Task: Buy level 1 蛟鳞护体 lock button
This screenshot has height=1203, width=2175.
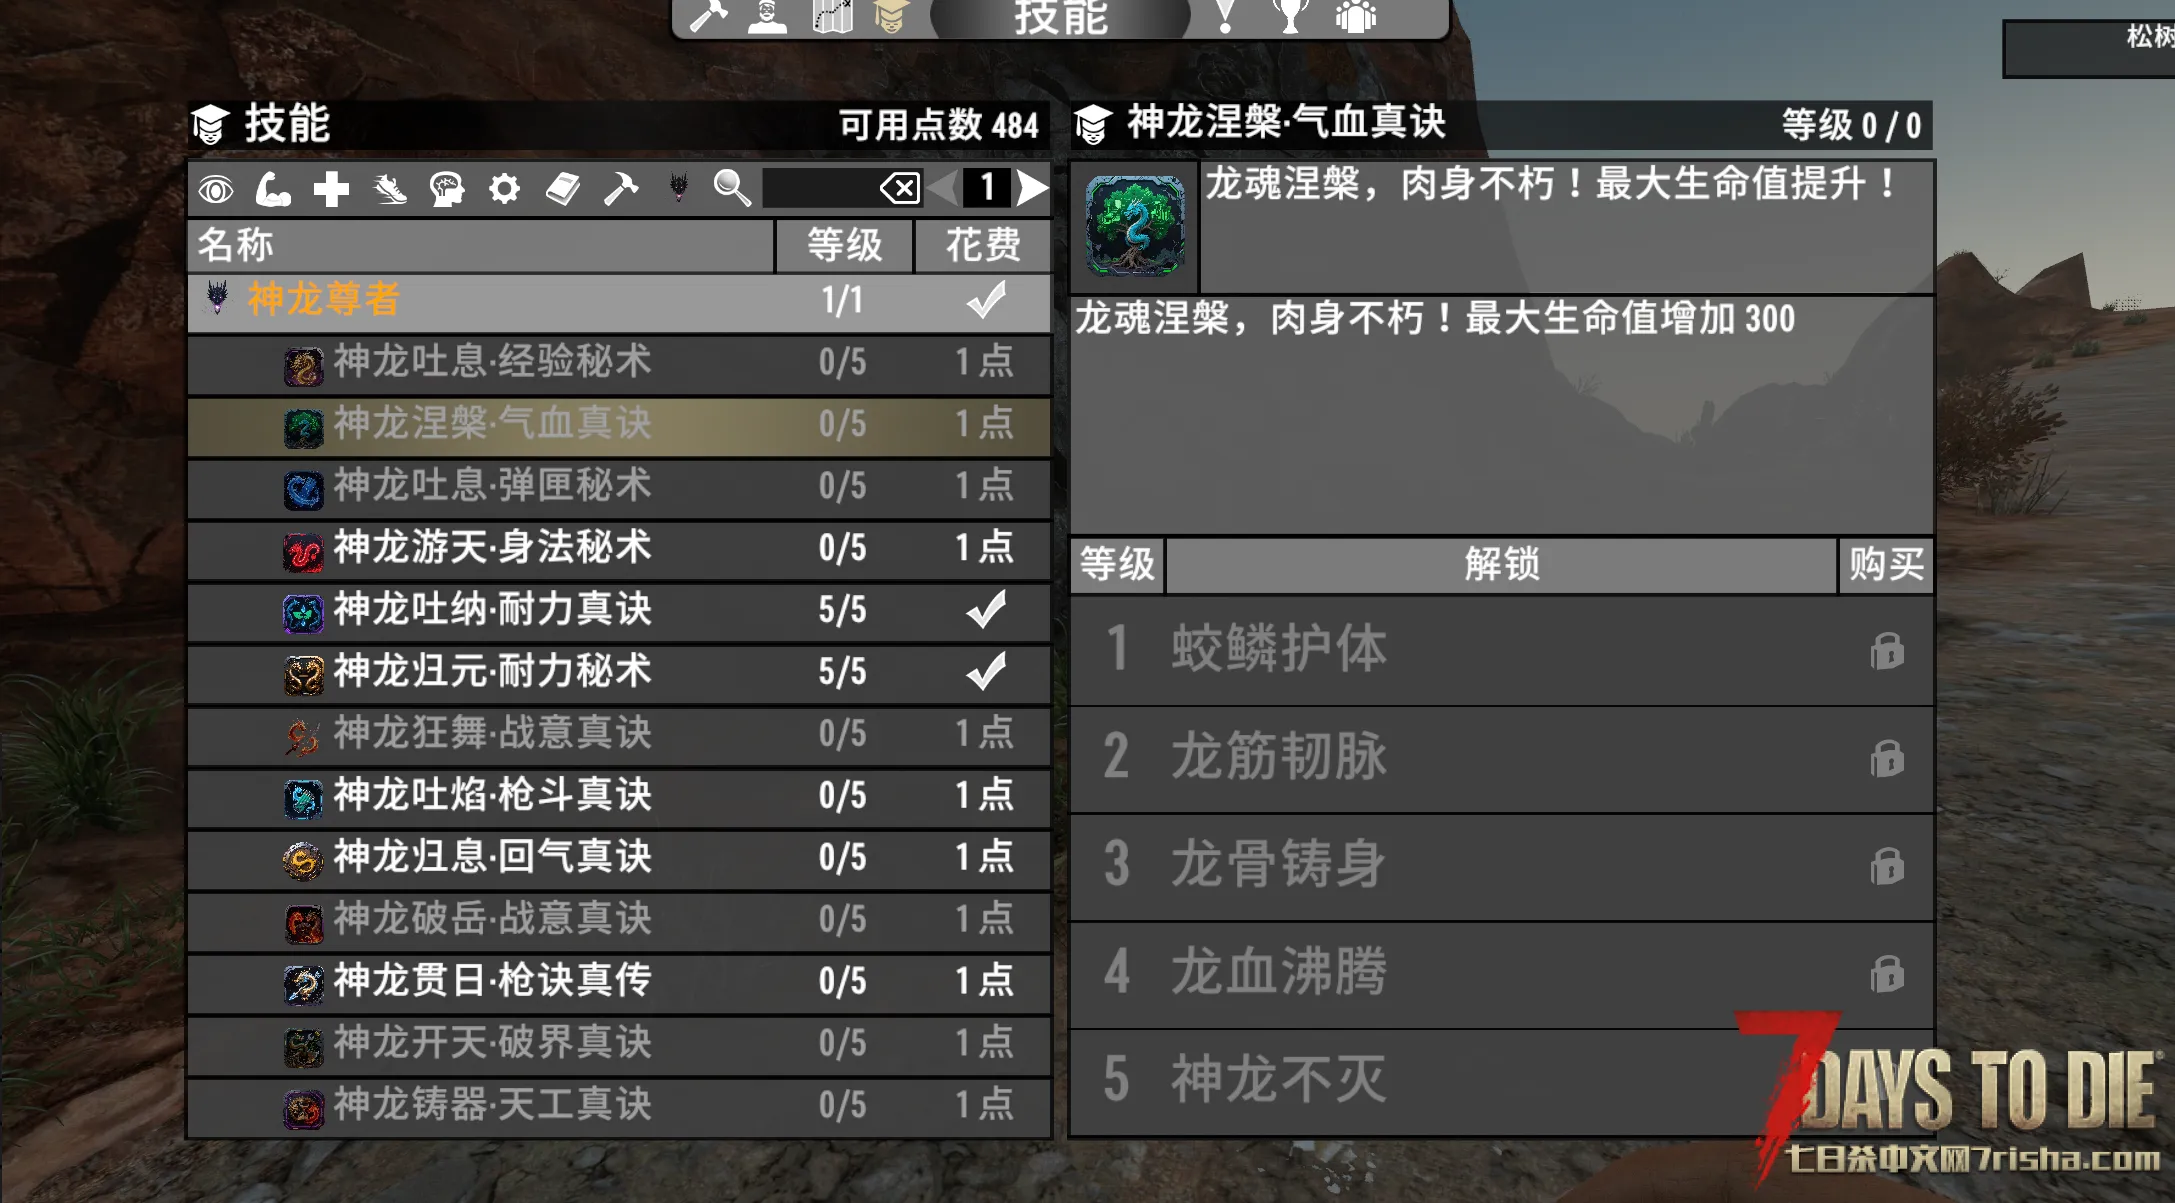Action: pos(1887,651)
